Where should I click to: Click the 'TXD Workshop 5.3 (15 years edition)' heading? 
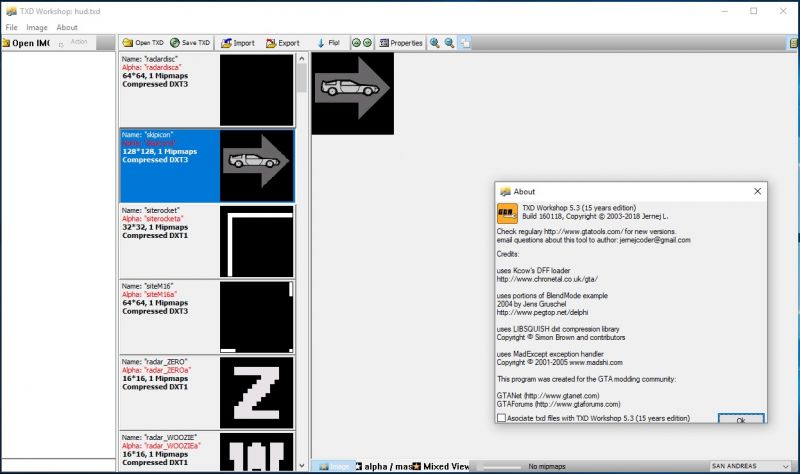[x=579, y=208]
